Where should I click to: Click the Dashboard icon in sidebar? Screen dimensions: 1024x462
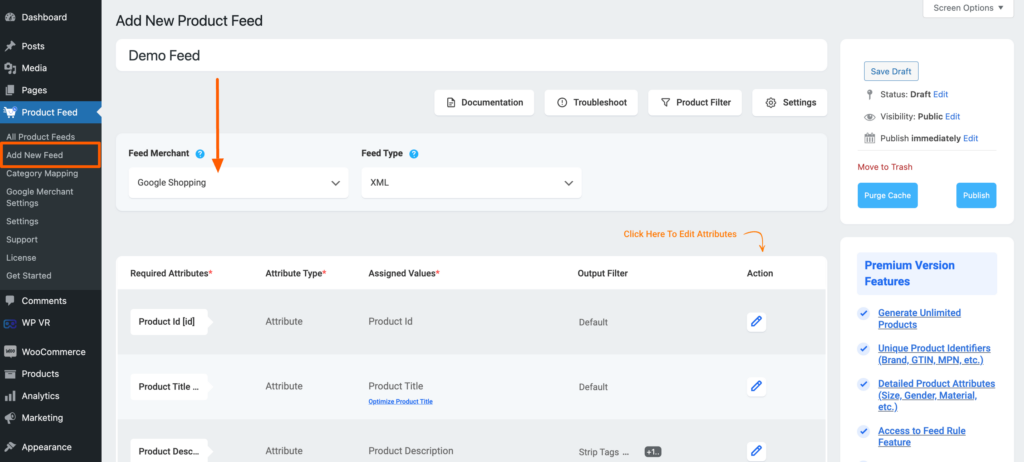[10, 18]
